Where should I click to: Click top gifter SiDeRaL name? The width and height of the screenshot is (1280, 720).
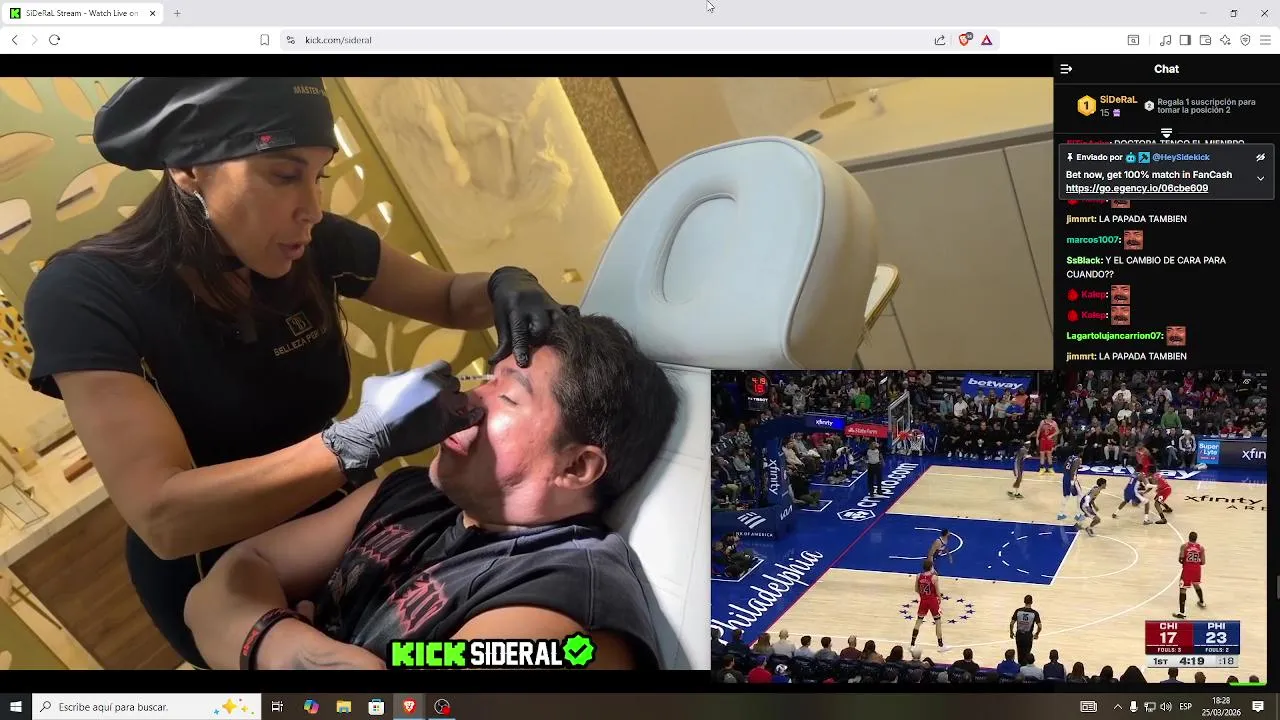(x=1118, y=100)
